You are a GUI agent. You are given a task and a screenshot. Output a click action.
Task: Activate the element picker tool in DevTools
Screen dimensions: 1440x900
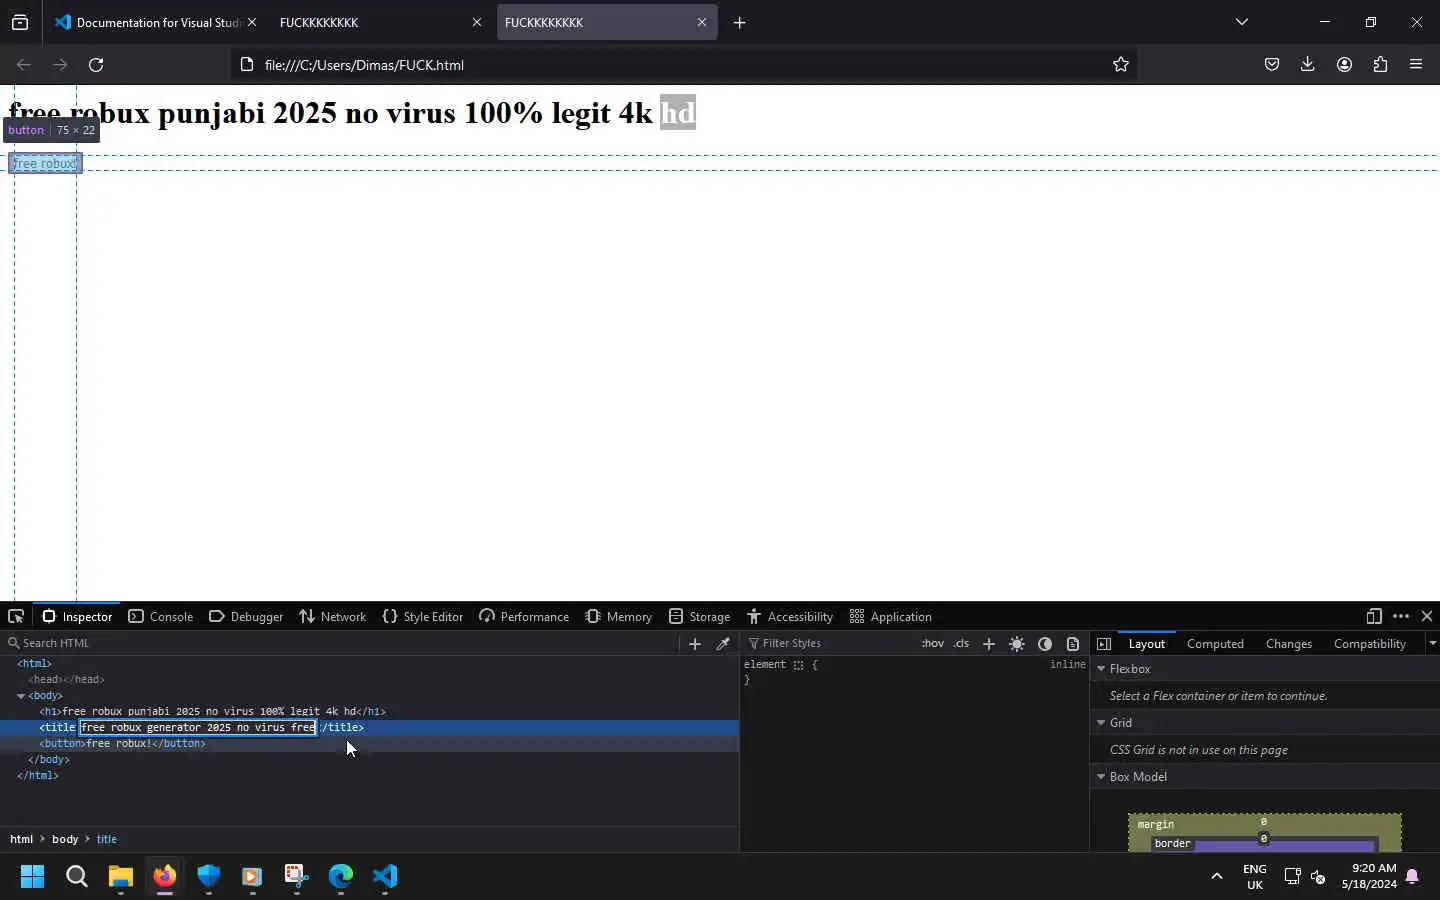[x=16, y=616]
